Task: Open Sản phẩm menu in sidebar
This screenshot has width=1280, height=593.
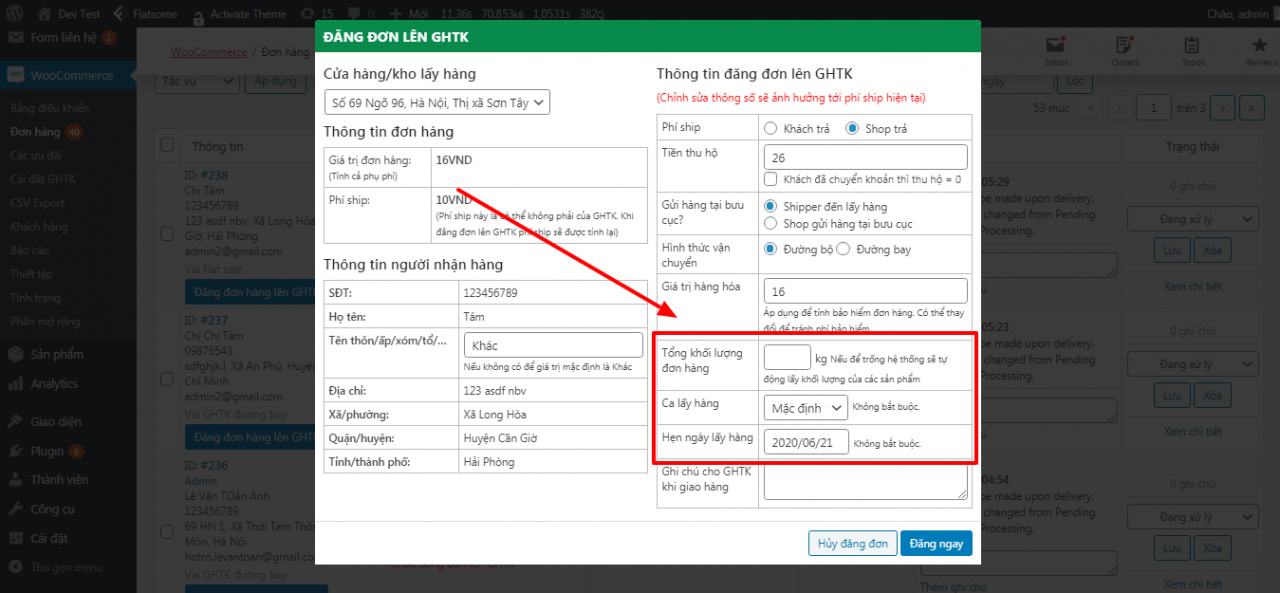Action: click(56, 355)
